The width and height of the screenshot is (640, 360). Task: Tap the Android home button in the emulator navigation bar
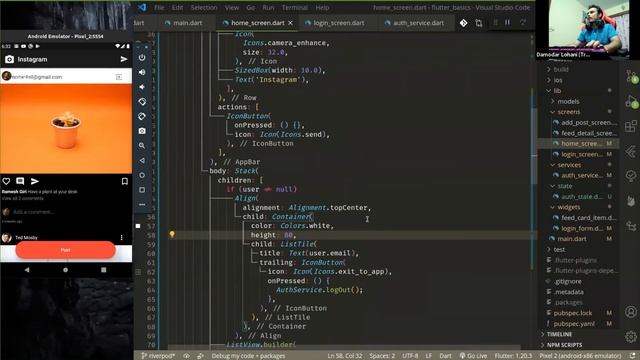coord(65,269)
